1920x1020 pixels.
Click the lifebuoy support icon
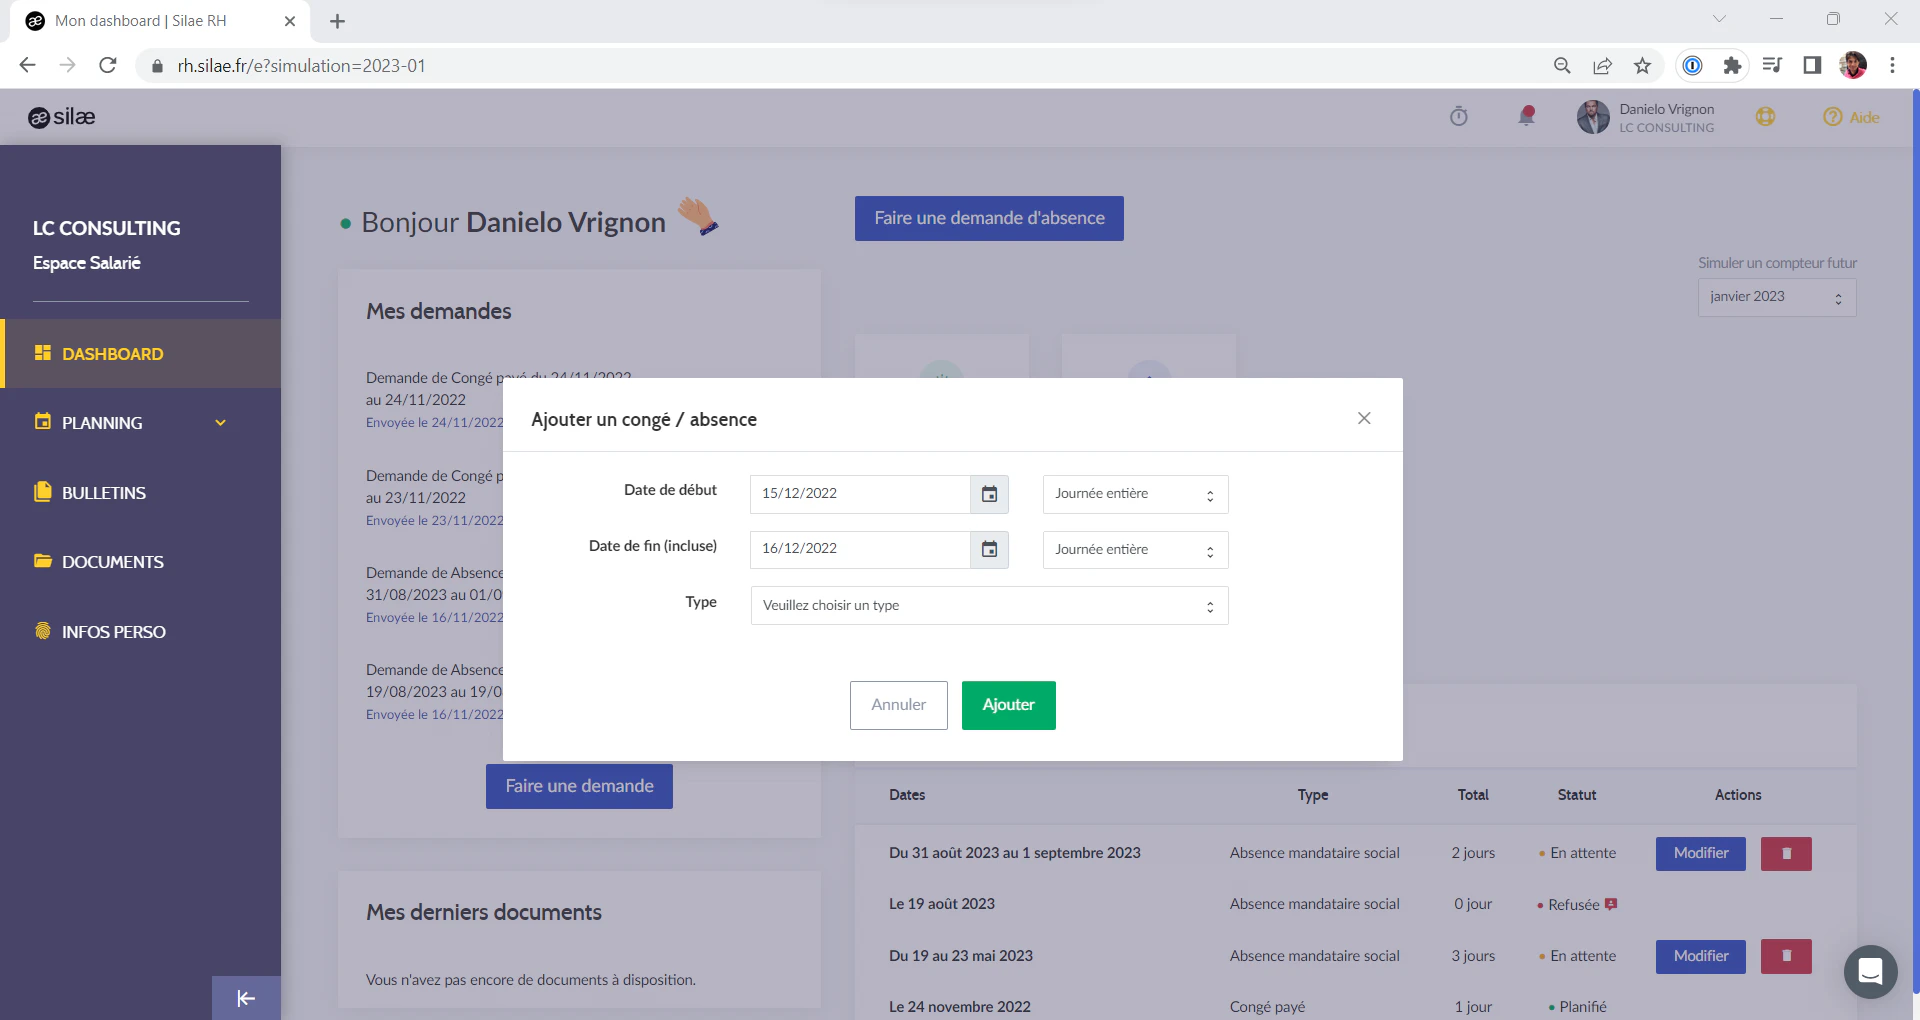click(1765, 117)
